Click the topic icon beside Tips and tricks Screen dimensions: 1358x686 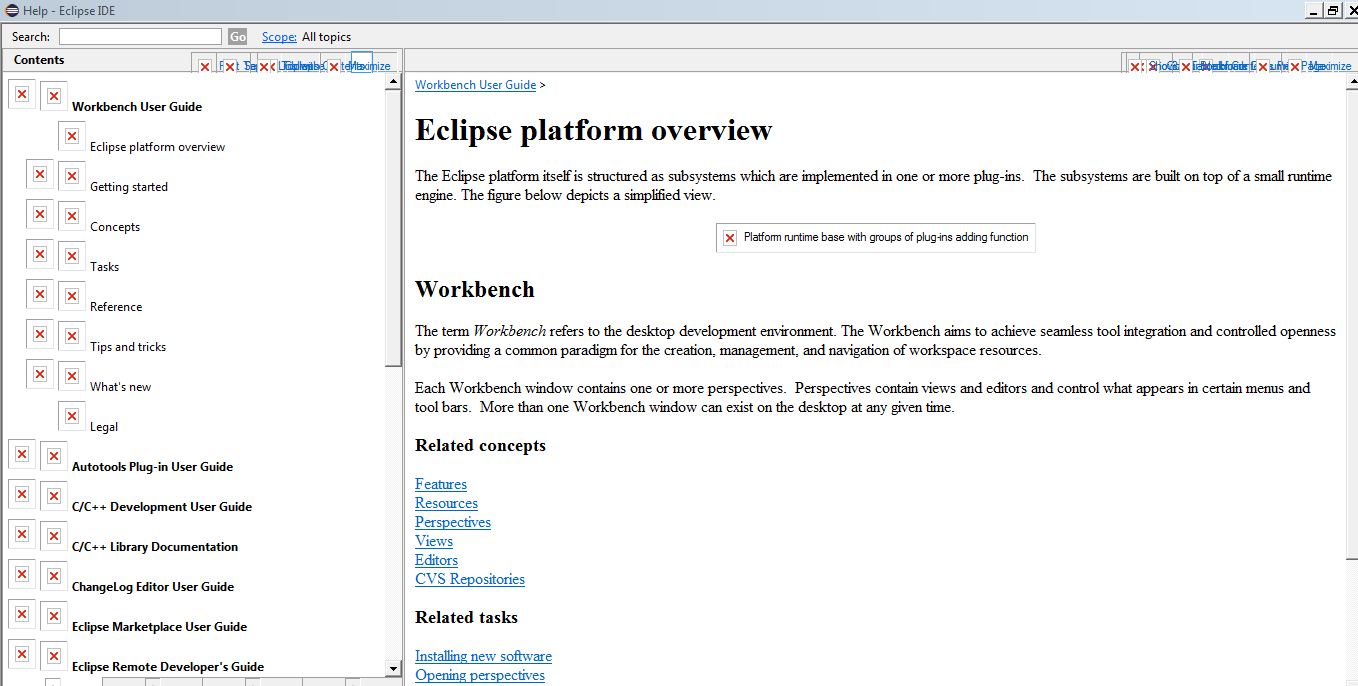(x=72, y=336)
